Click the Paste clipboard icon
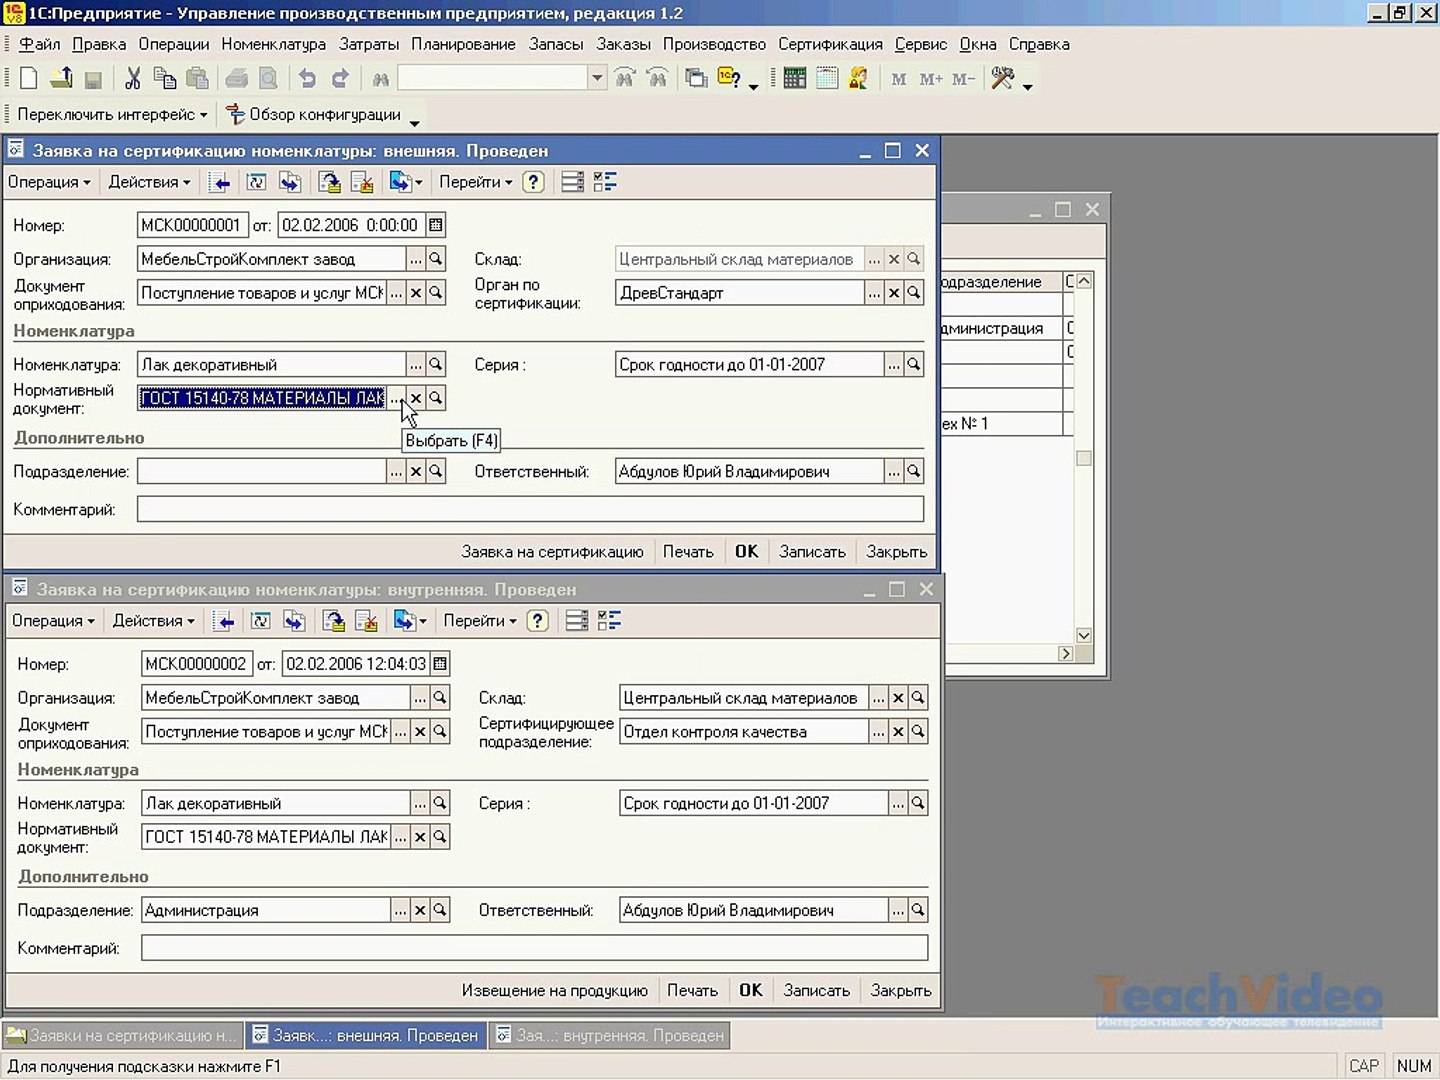The width and height of the screenshot is (1440, 1080). (x=198, y=78)
